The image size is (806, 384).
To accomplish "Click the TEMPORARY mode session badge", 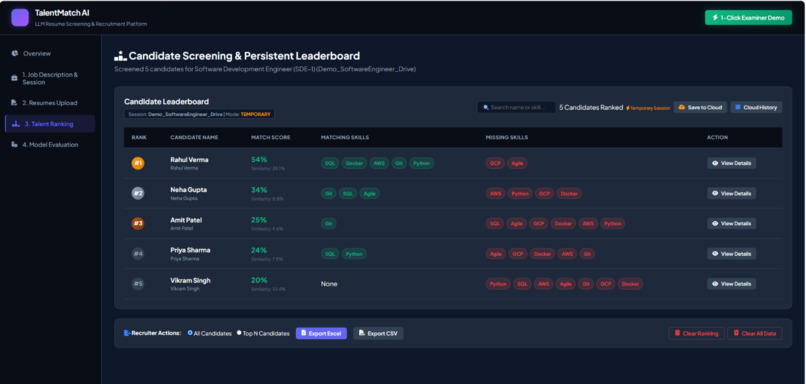I will click(x=255, y=114).
